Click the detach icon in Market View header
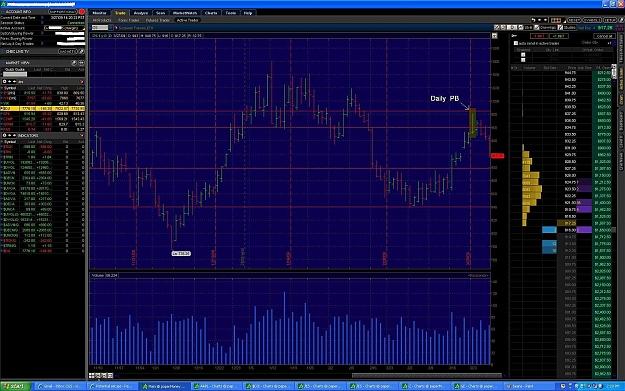 pos(81,63)
